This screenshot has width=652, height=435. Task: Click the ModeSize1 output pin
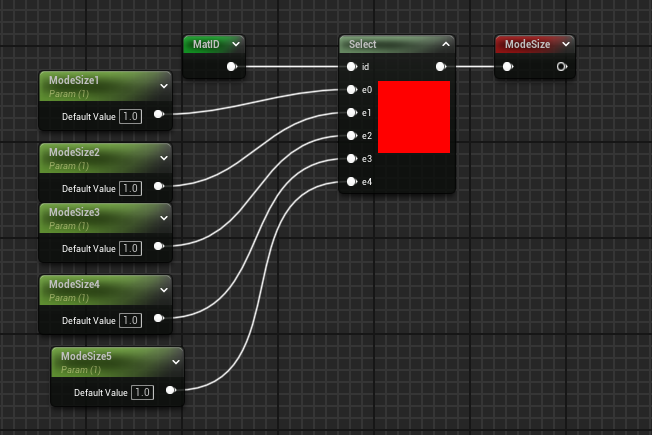159,116
